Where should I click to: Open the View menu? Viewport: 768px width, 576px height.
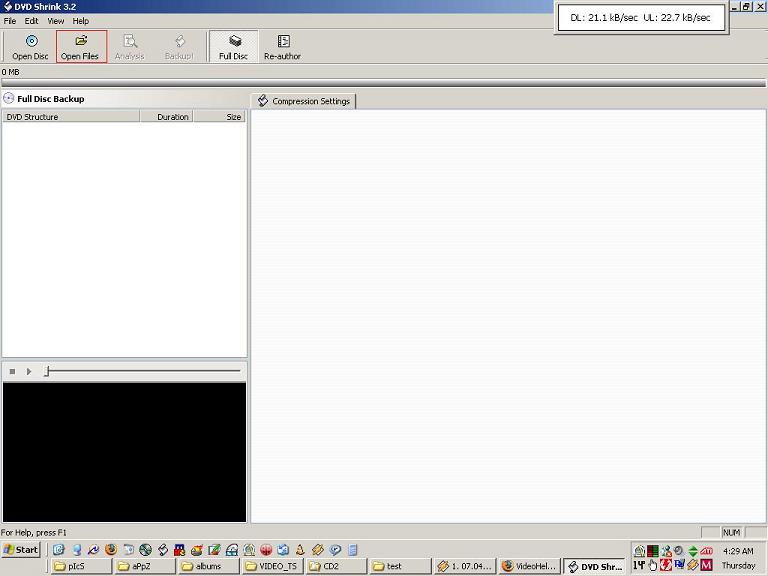[56, 21]
